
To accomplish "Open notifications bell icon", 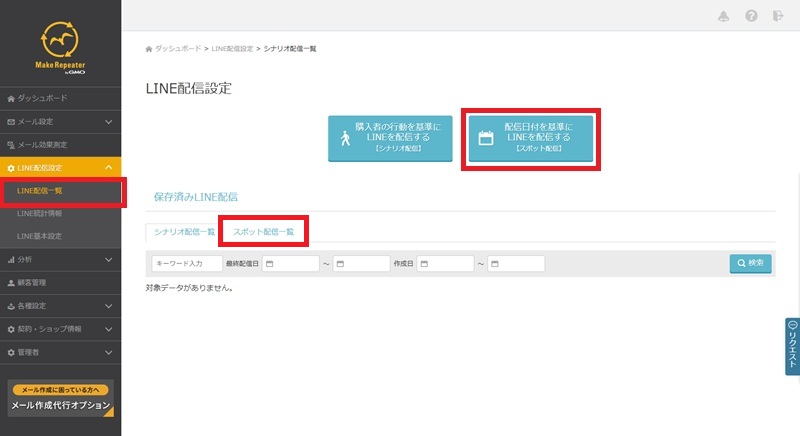I will pyautogui.click(x=723, y=16).
